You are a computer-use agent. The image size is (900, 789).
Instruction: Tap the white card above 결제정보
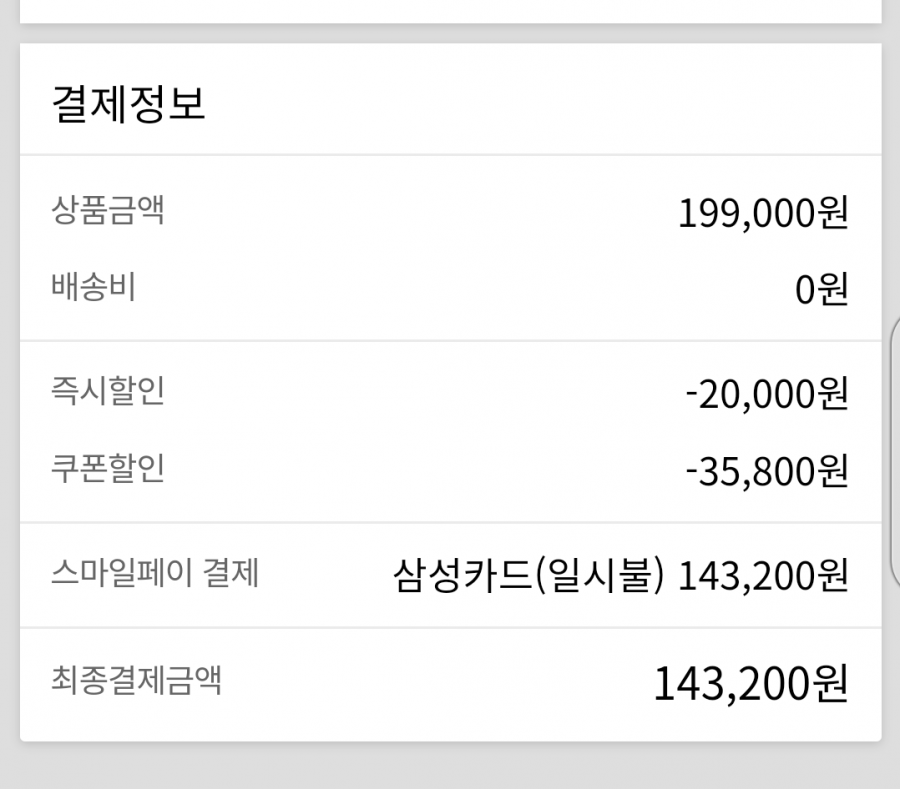[x=451, y=11]
